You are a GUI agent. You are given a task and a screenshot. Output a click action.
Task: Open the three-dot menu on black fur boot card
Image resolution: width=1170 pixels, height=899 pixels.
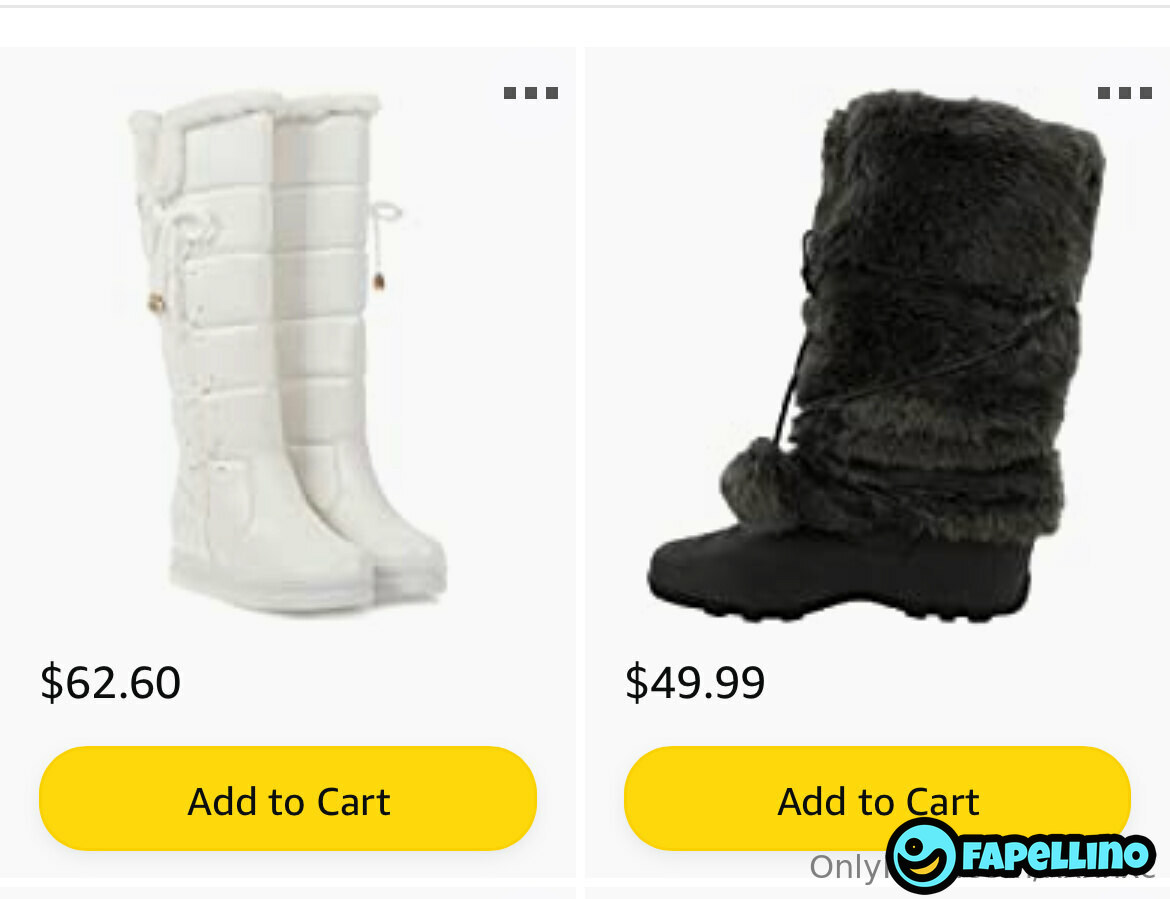click(1124, 93)
